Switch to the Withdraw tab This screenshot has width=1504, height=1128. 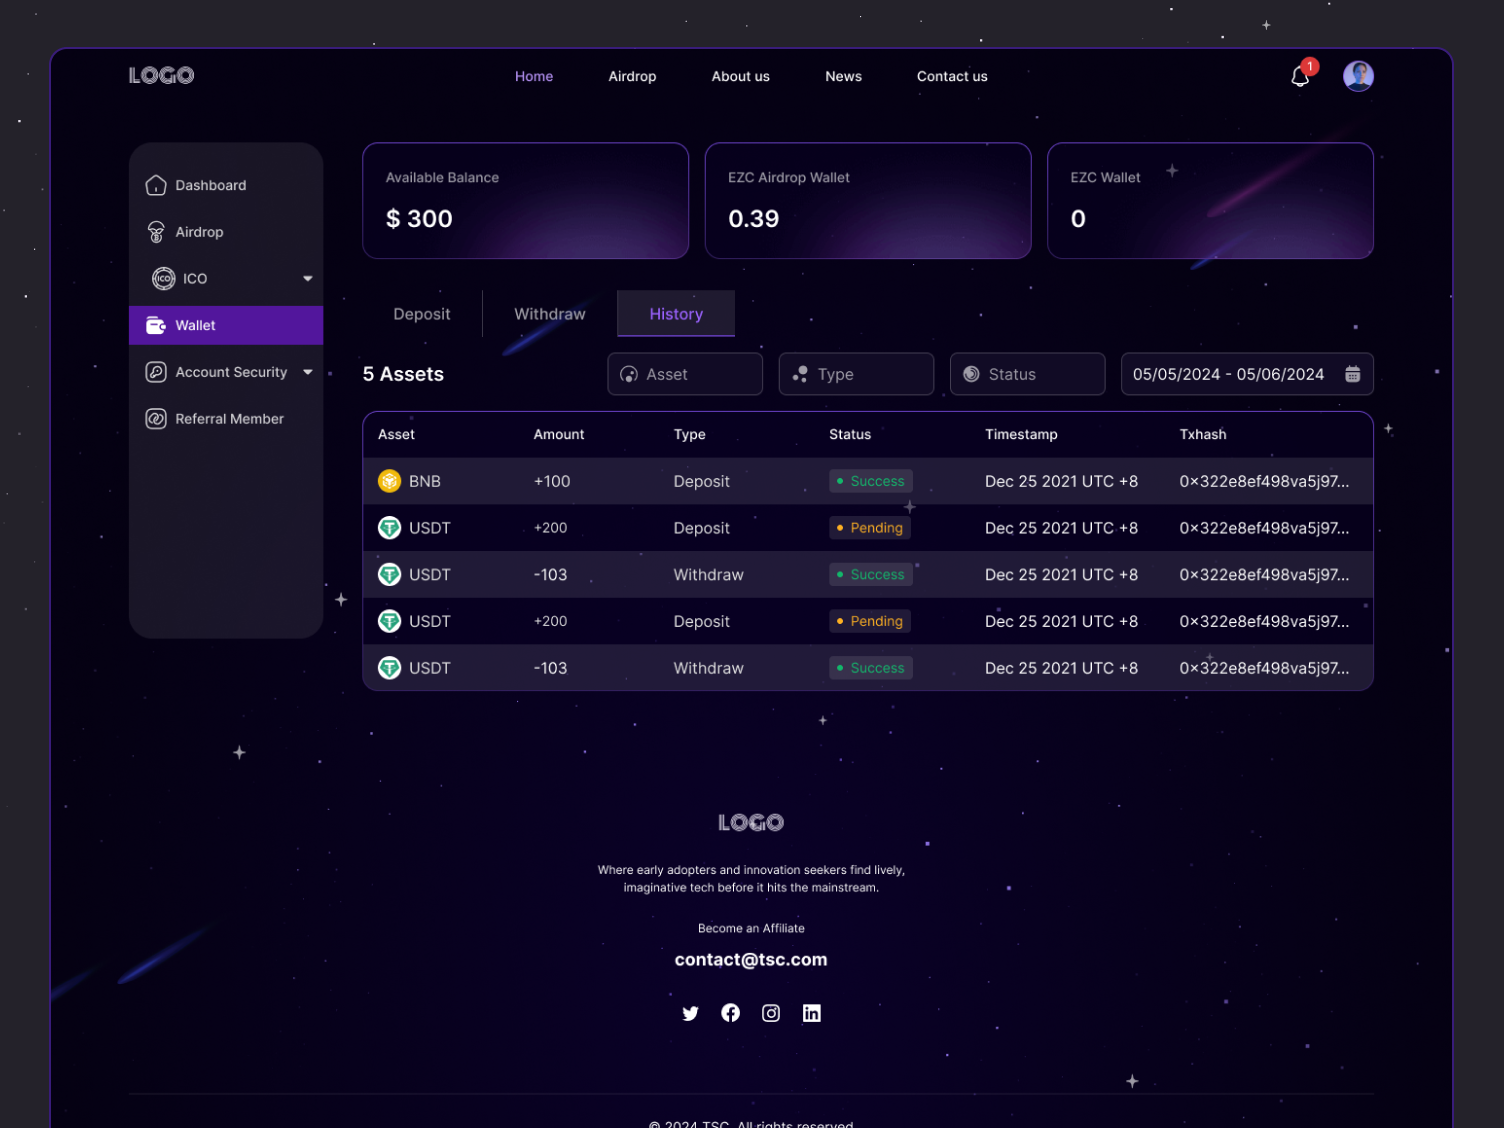point(549,313)
